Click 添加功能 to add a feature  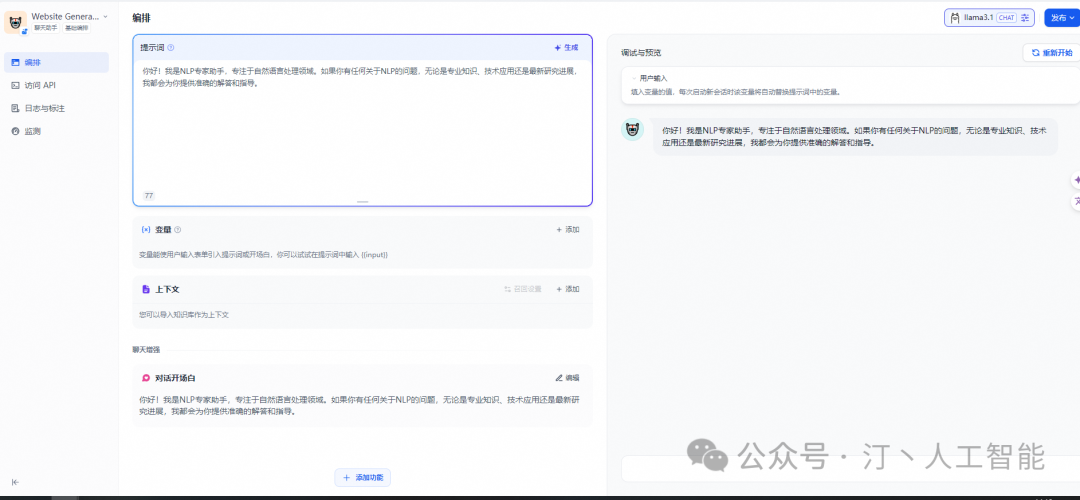click(362, 477)
